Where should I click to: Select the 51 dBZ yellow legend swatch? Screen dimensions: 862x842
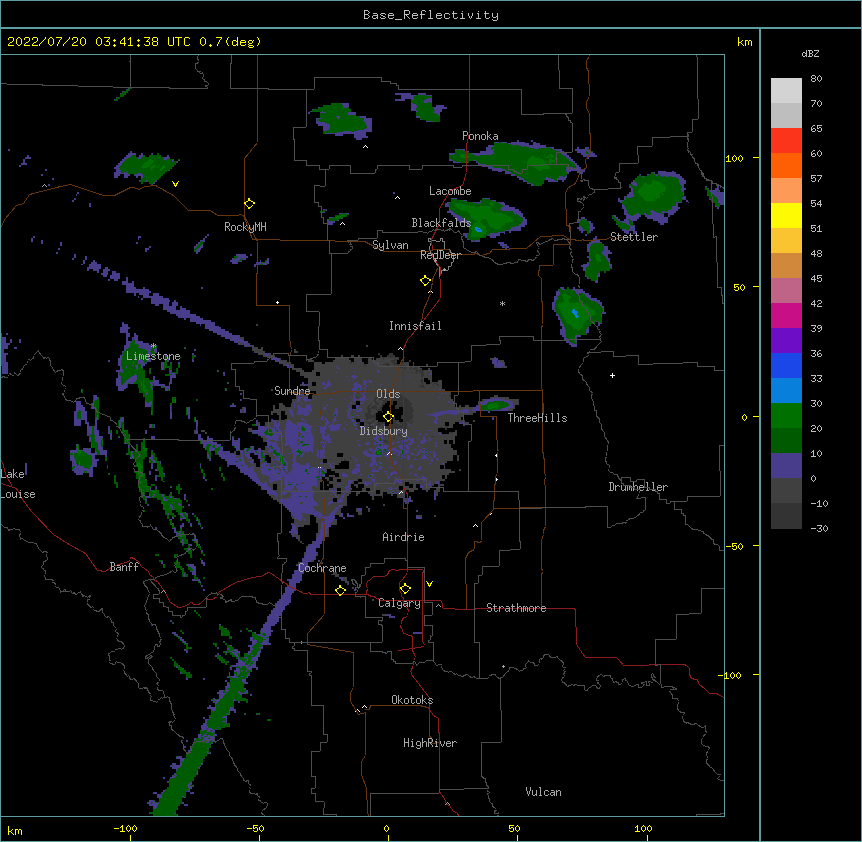(x=786, y=215)
